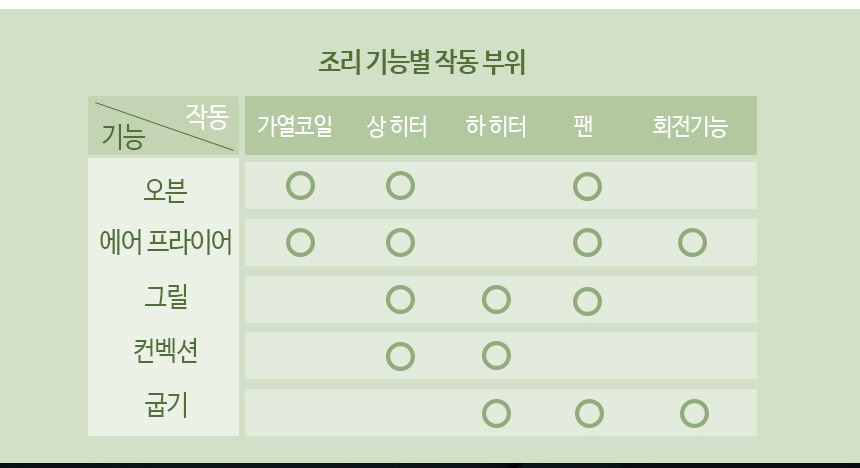Screen dimensions: 860x468
Task: Select the 컨벡션 row 상 히터 circle
Action: [400, 356]
